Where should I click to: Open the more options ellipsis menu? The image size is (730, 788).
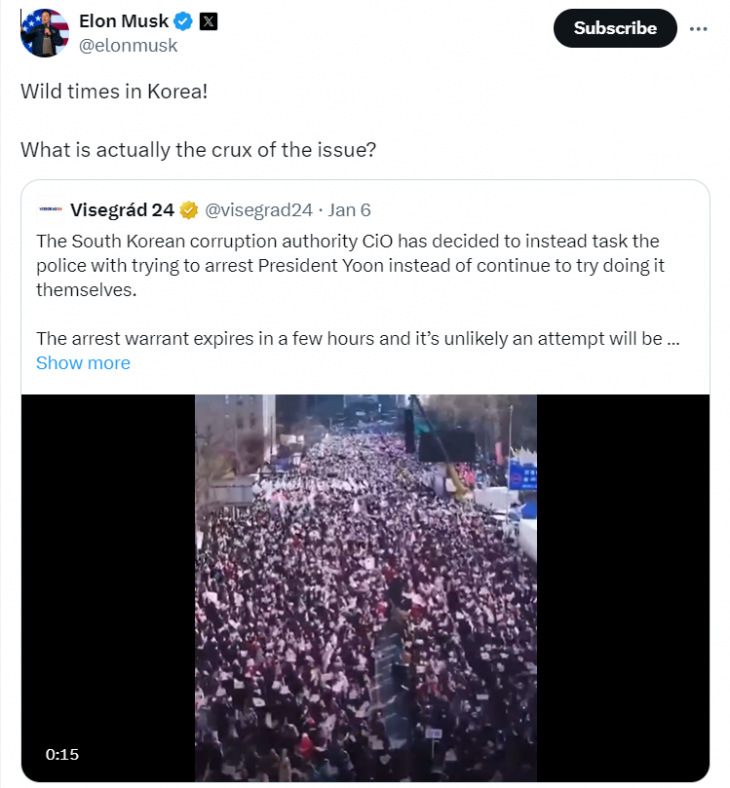point(698,28)
